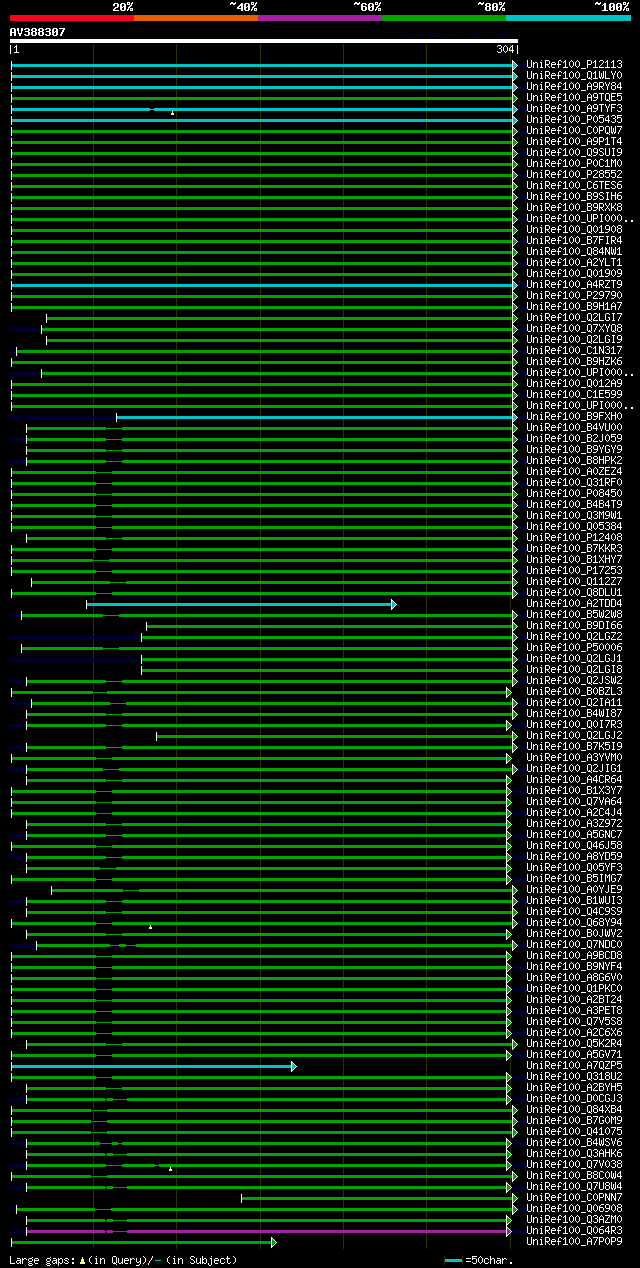640x1268 pixels.
Task: Select label UniRef100_Q9SUI9
Action: click(x=574, y=152)
